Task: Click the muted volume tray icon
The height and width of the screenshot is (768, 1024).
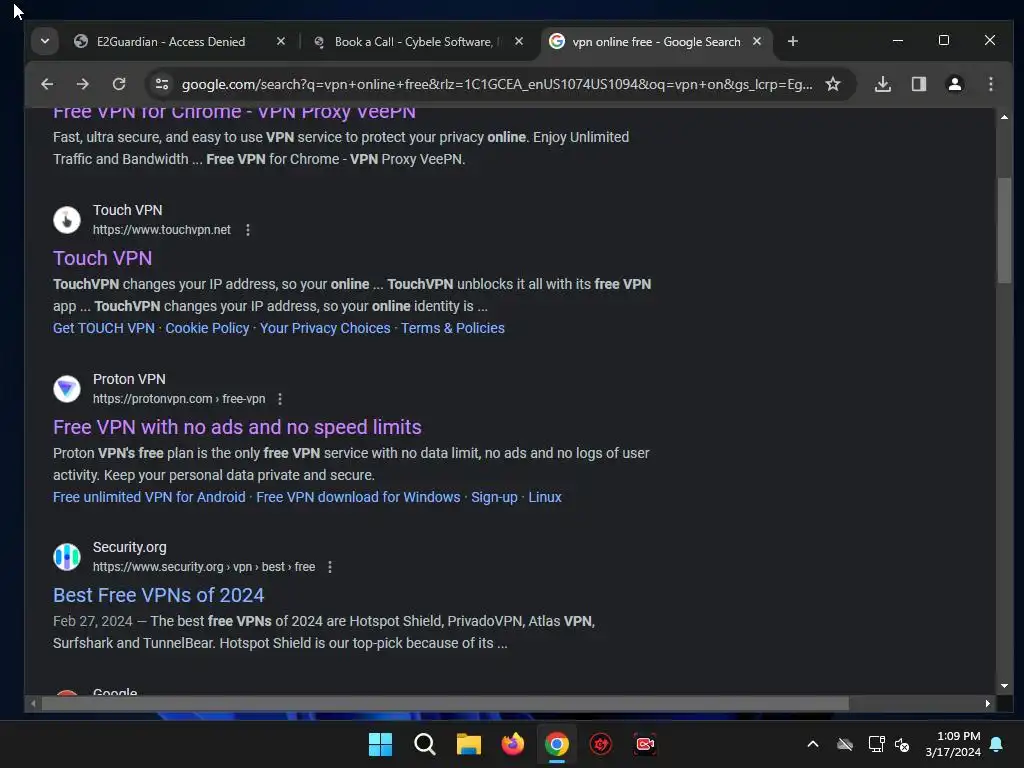Action: tap(902, 744)
